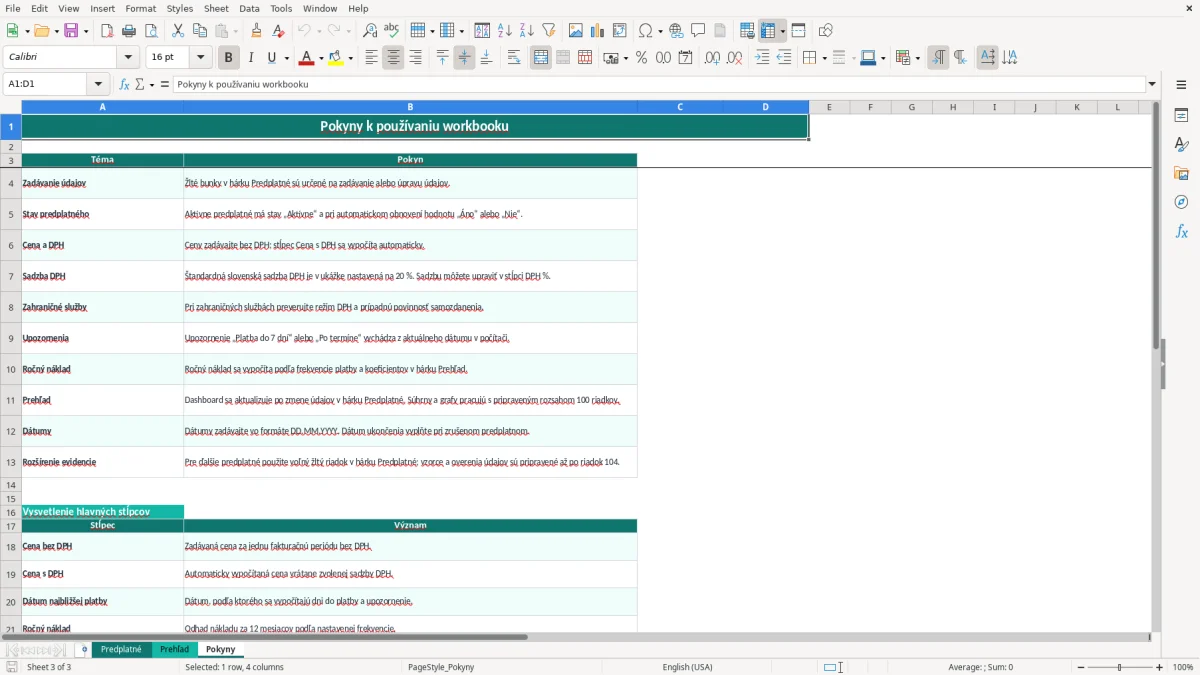
Task: Click English (USA) language in status bar
Action: (687, 667)
